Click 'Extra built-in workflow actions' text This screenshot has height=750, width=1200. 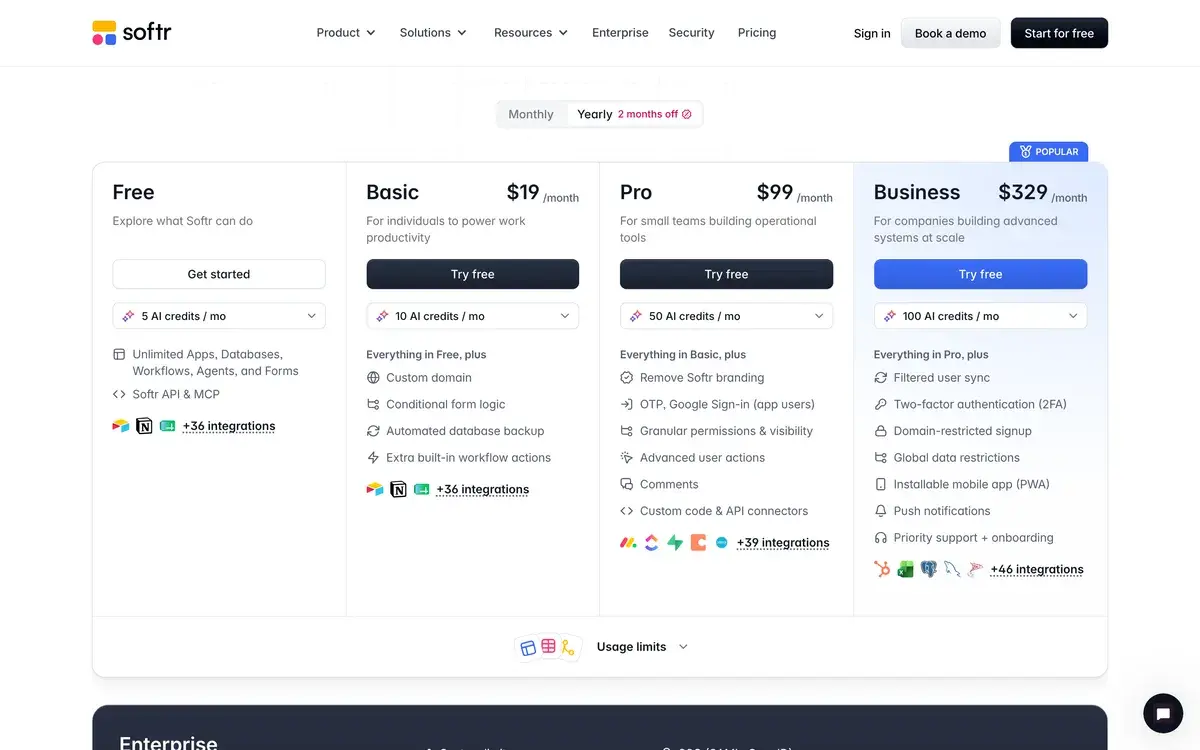468,458
